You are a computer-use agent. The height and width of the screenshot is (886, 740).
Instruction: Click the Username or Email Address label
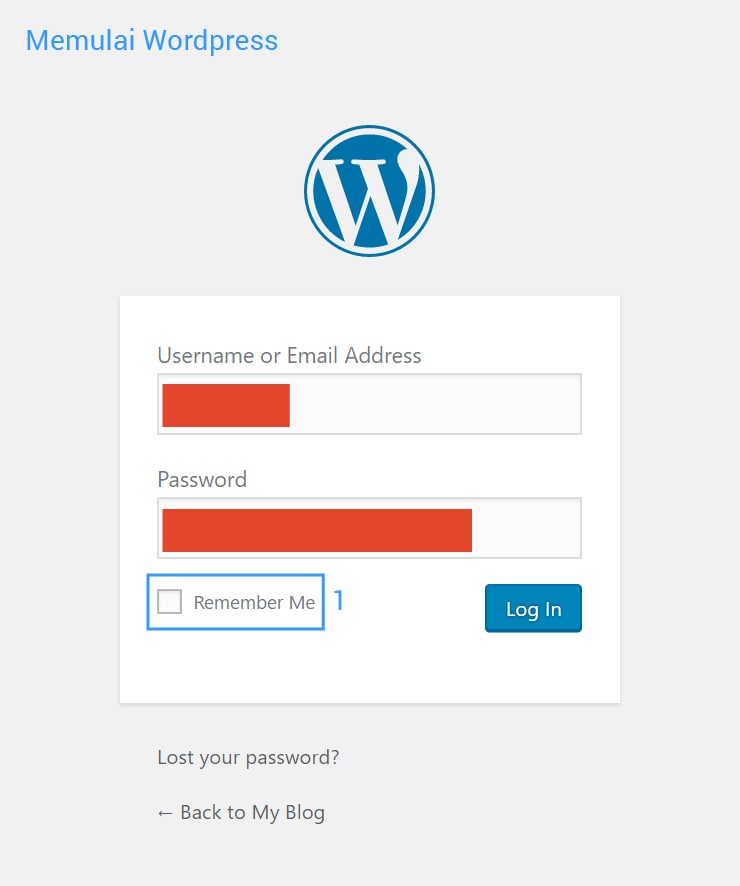[x=289, y=355]
